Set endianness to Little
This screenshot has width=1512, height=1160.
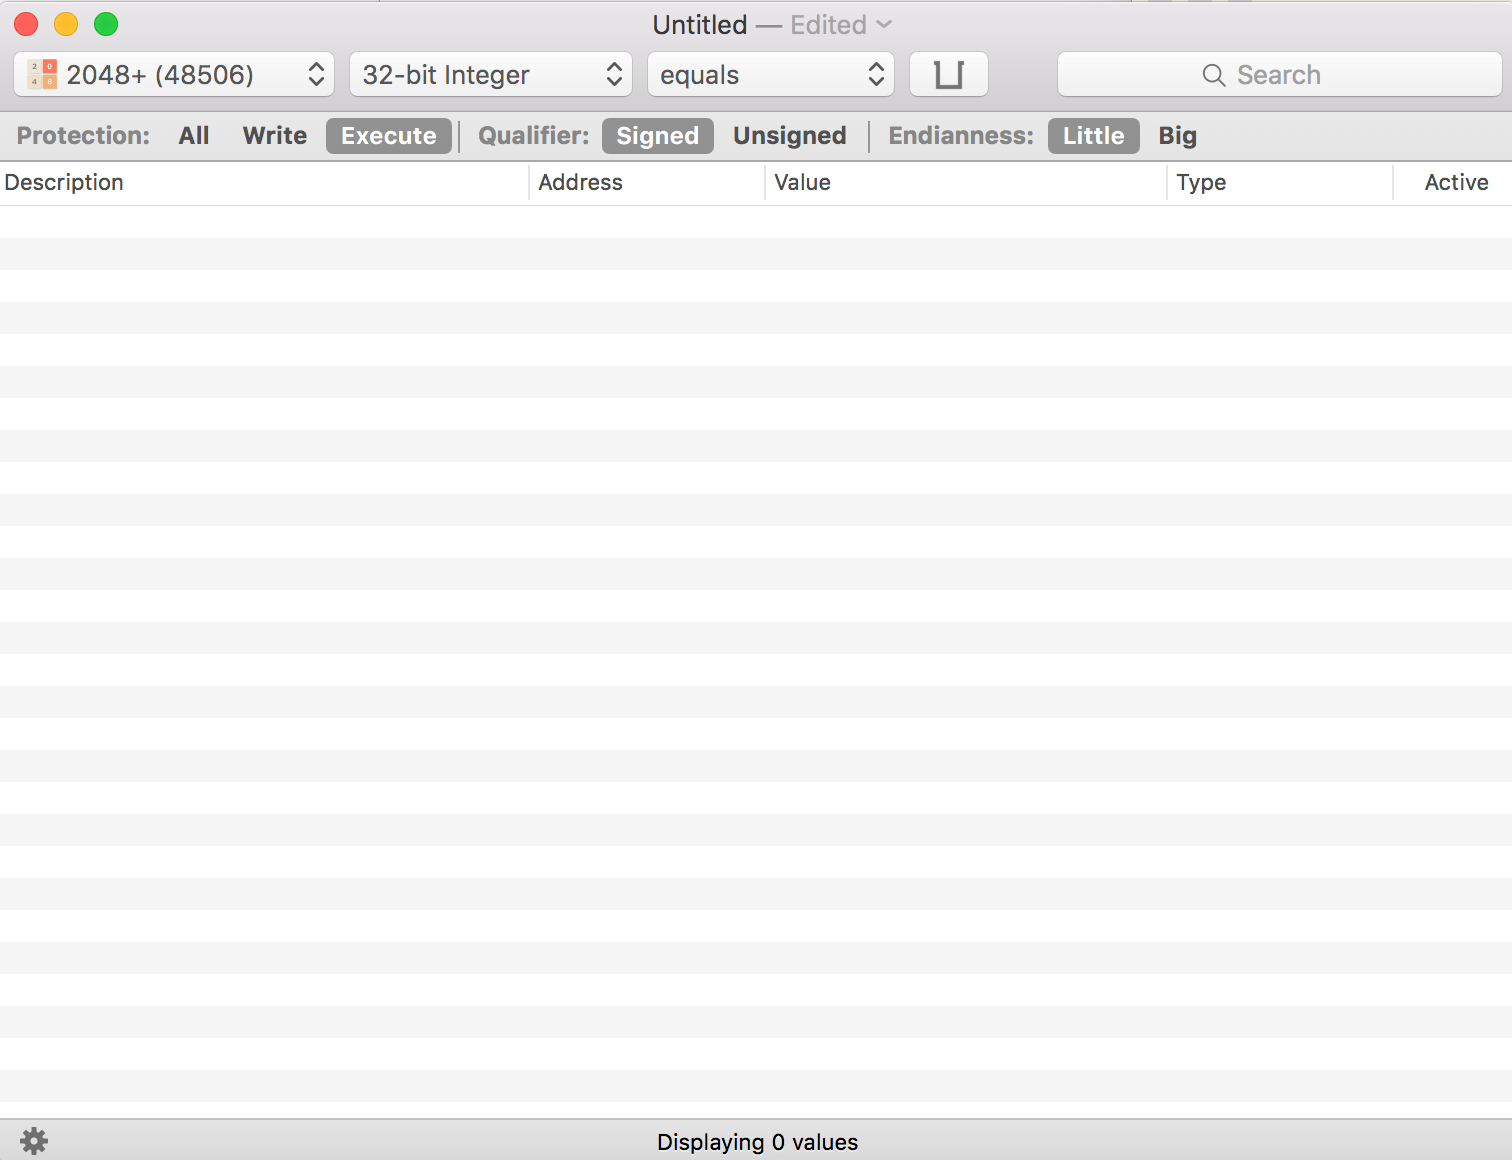(1094, 136)
